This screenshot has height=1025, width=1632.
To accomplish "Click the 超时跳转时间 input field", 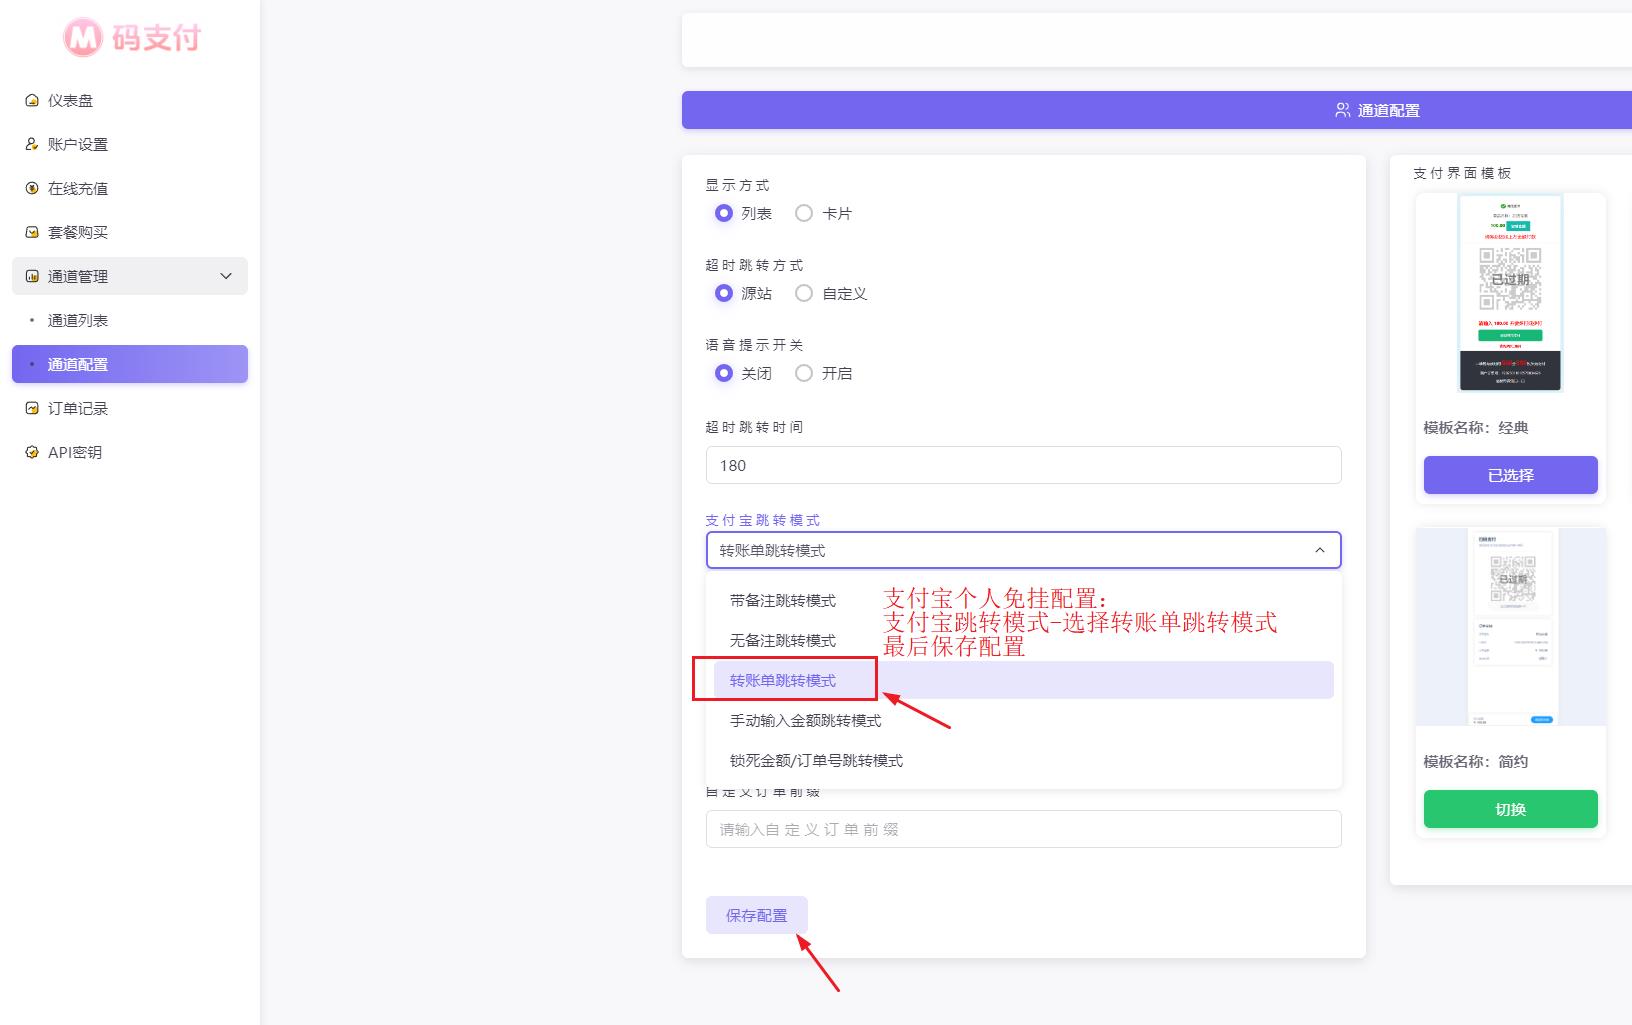I will pyautogui.click(x=1023, y=466).
